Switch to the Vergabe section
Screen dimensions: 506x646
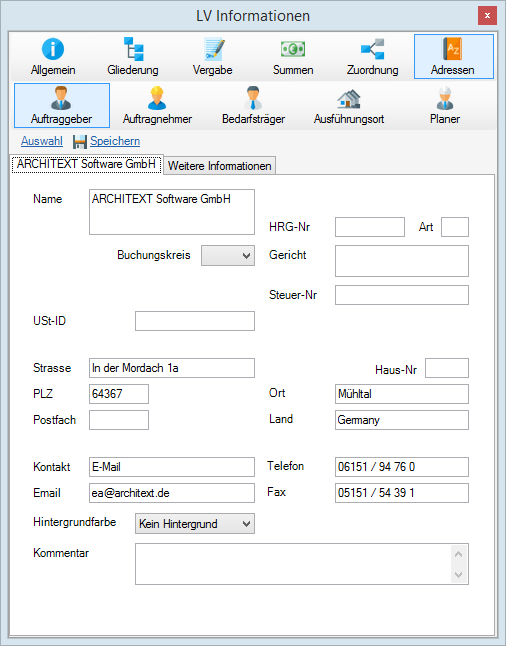point(213,57)
